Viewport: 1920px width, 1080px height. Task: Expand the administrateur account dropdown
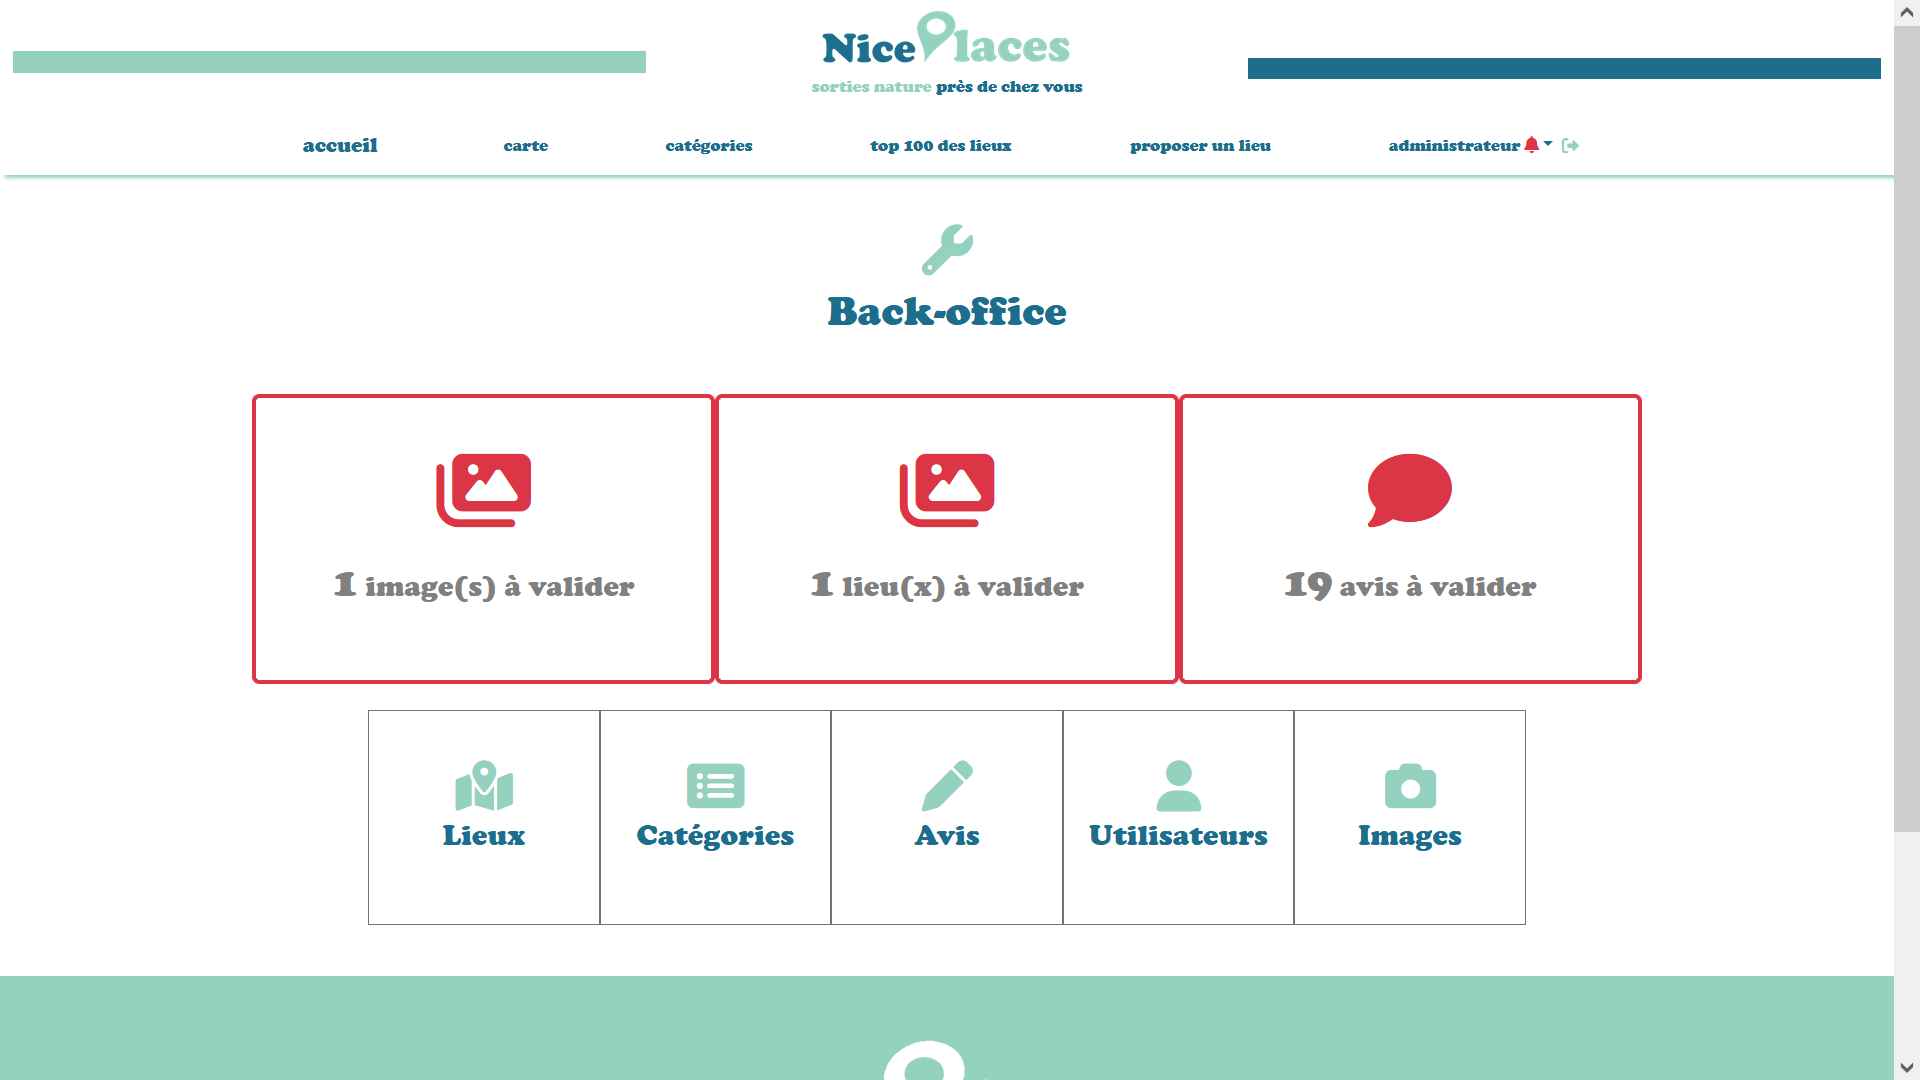tap(1549, 145)
